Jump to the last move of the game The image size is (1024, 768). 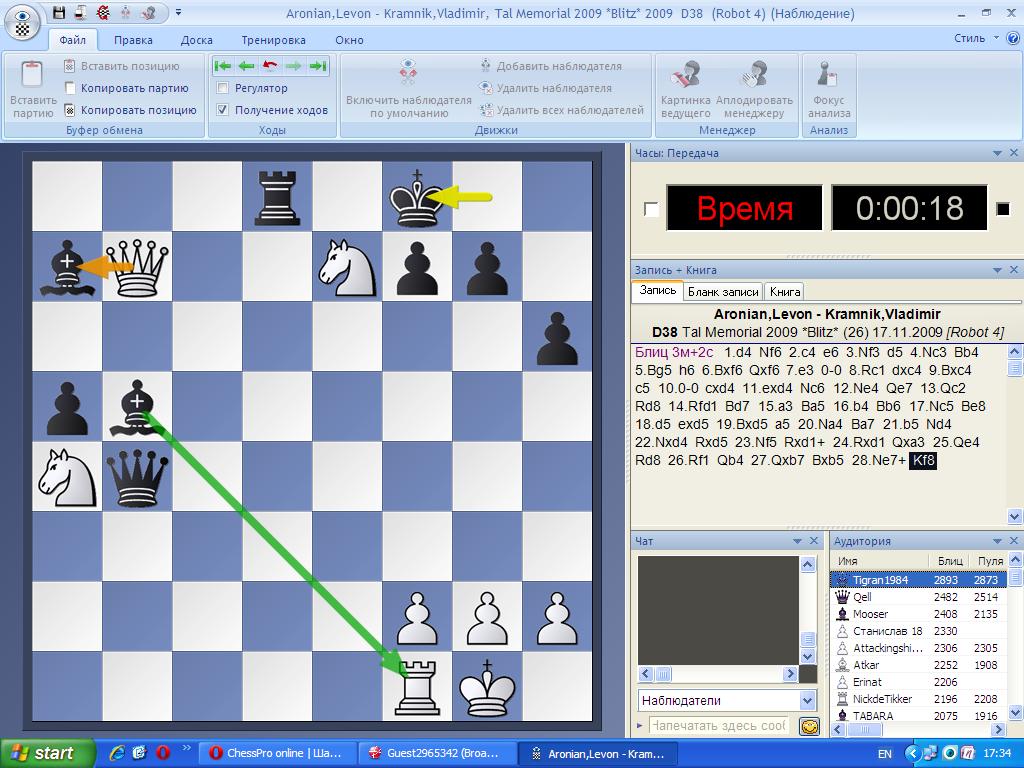(x=318, y=66)
